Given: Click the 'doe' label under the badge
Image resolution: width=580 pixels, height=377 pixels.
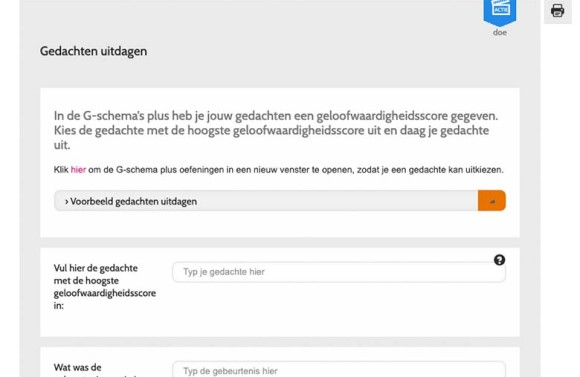Looking at the screenshot, I should point(500,33).
